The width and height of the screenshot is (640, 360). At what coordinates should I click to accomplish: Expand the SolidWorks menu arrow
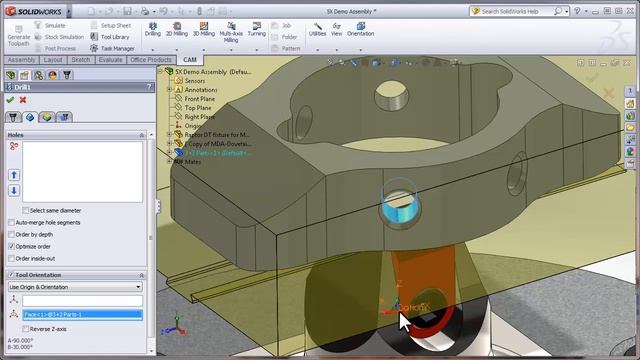click(x=69, y=11)
